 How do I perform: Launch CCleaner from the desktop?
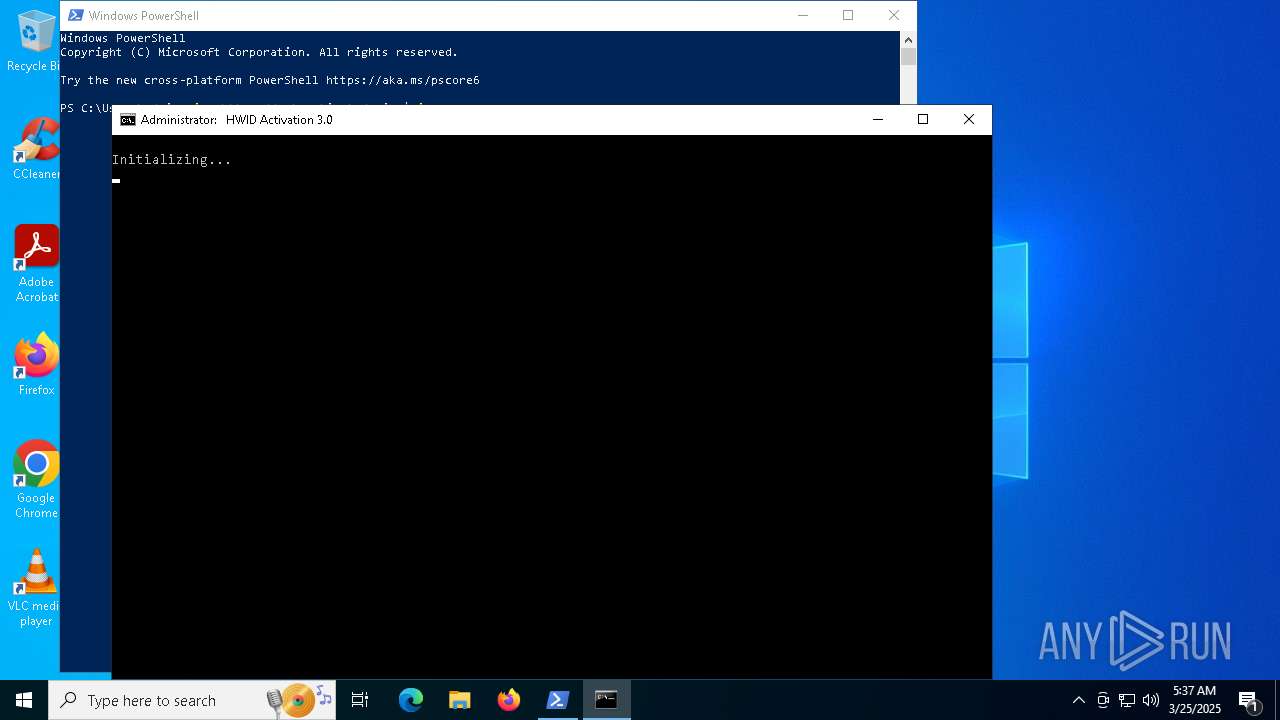(36, 150)
